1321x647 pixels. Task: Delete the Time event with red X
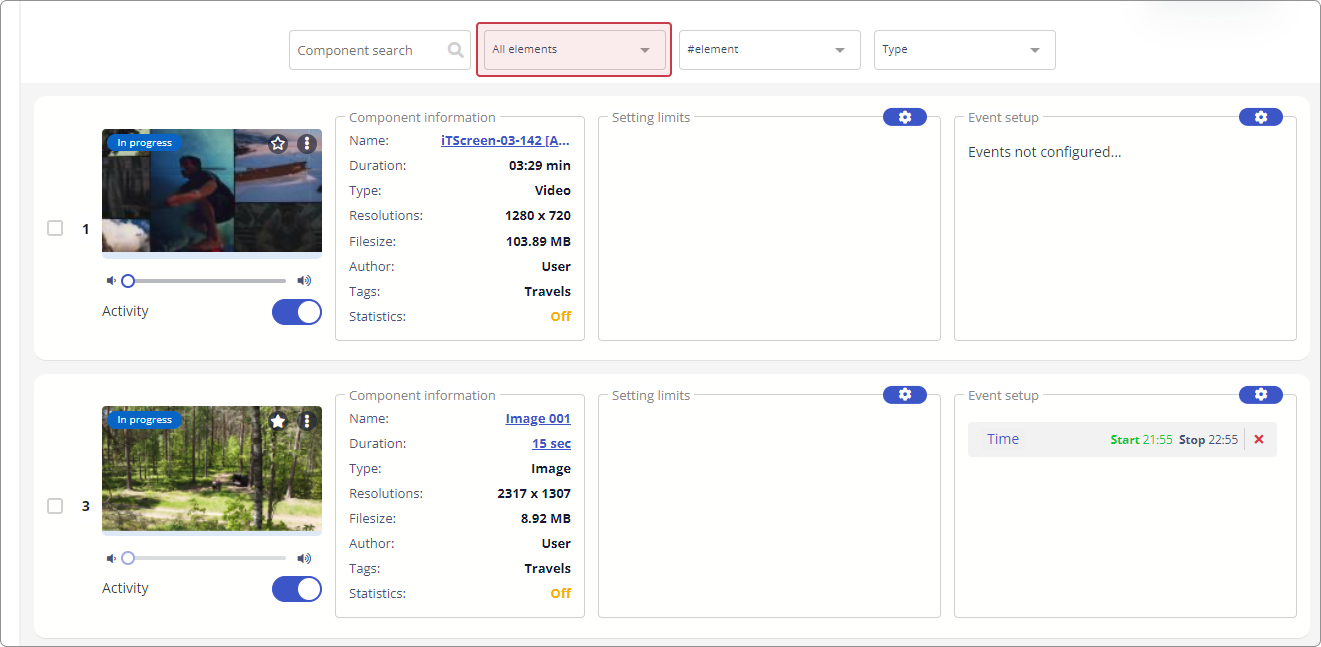1259,439
